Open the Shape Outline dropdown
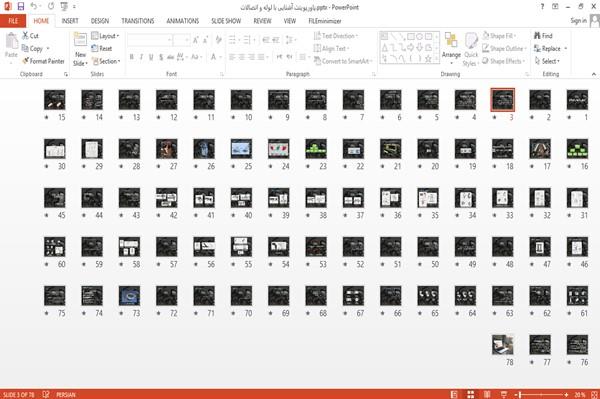The image size is (600, 399). point(504,48)
